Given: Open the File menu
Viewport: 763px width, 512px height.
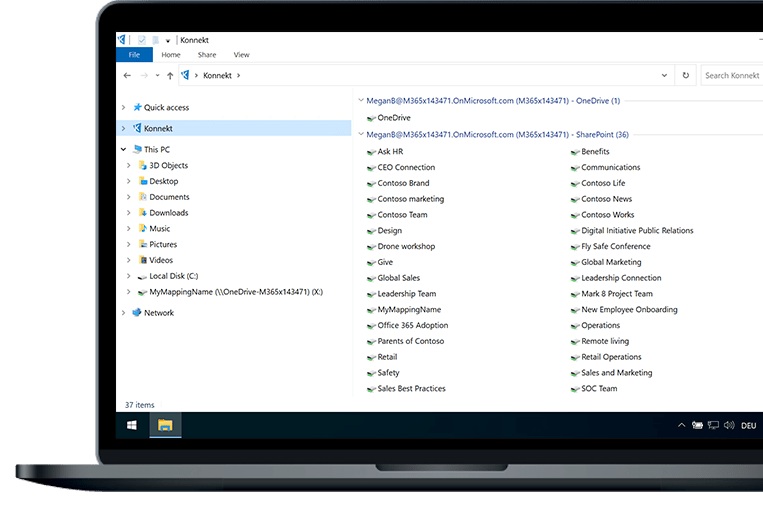Looking at the screenshot, I should [133, 55].
